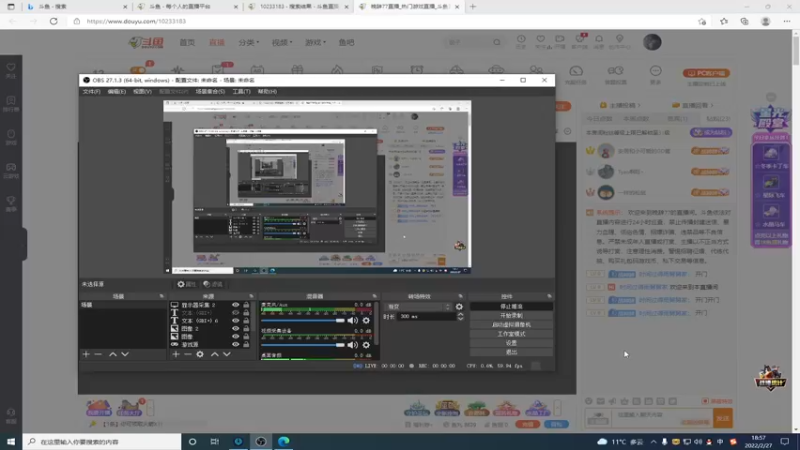Open the 视图(V) menu in OBS

pos(142,91)
